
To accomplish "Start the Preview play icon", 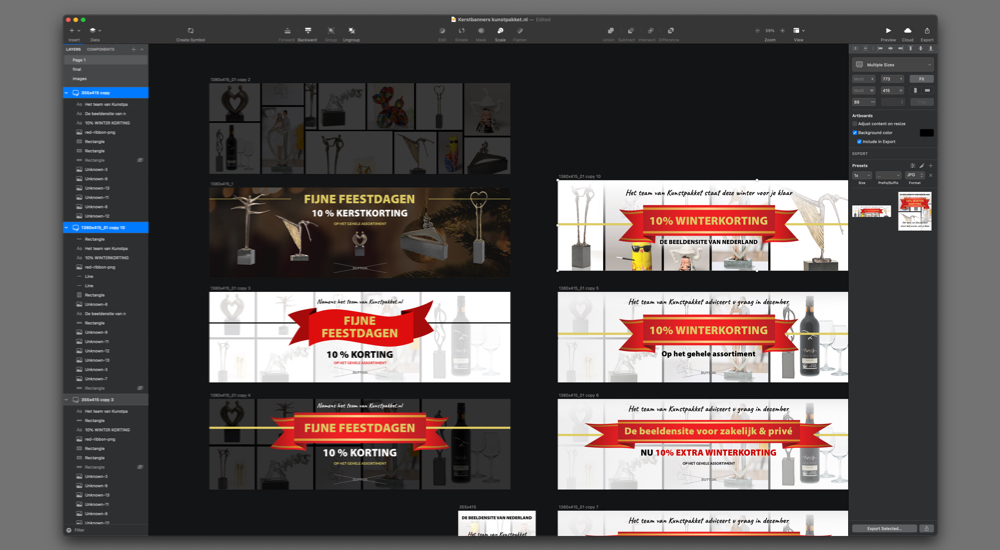I will click(x=888, y=31).
